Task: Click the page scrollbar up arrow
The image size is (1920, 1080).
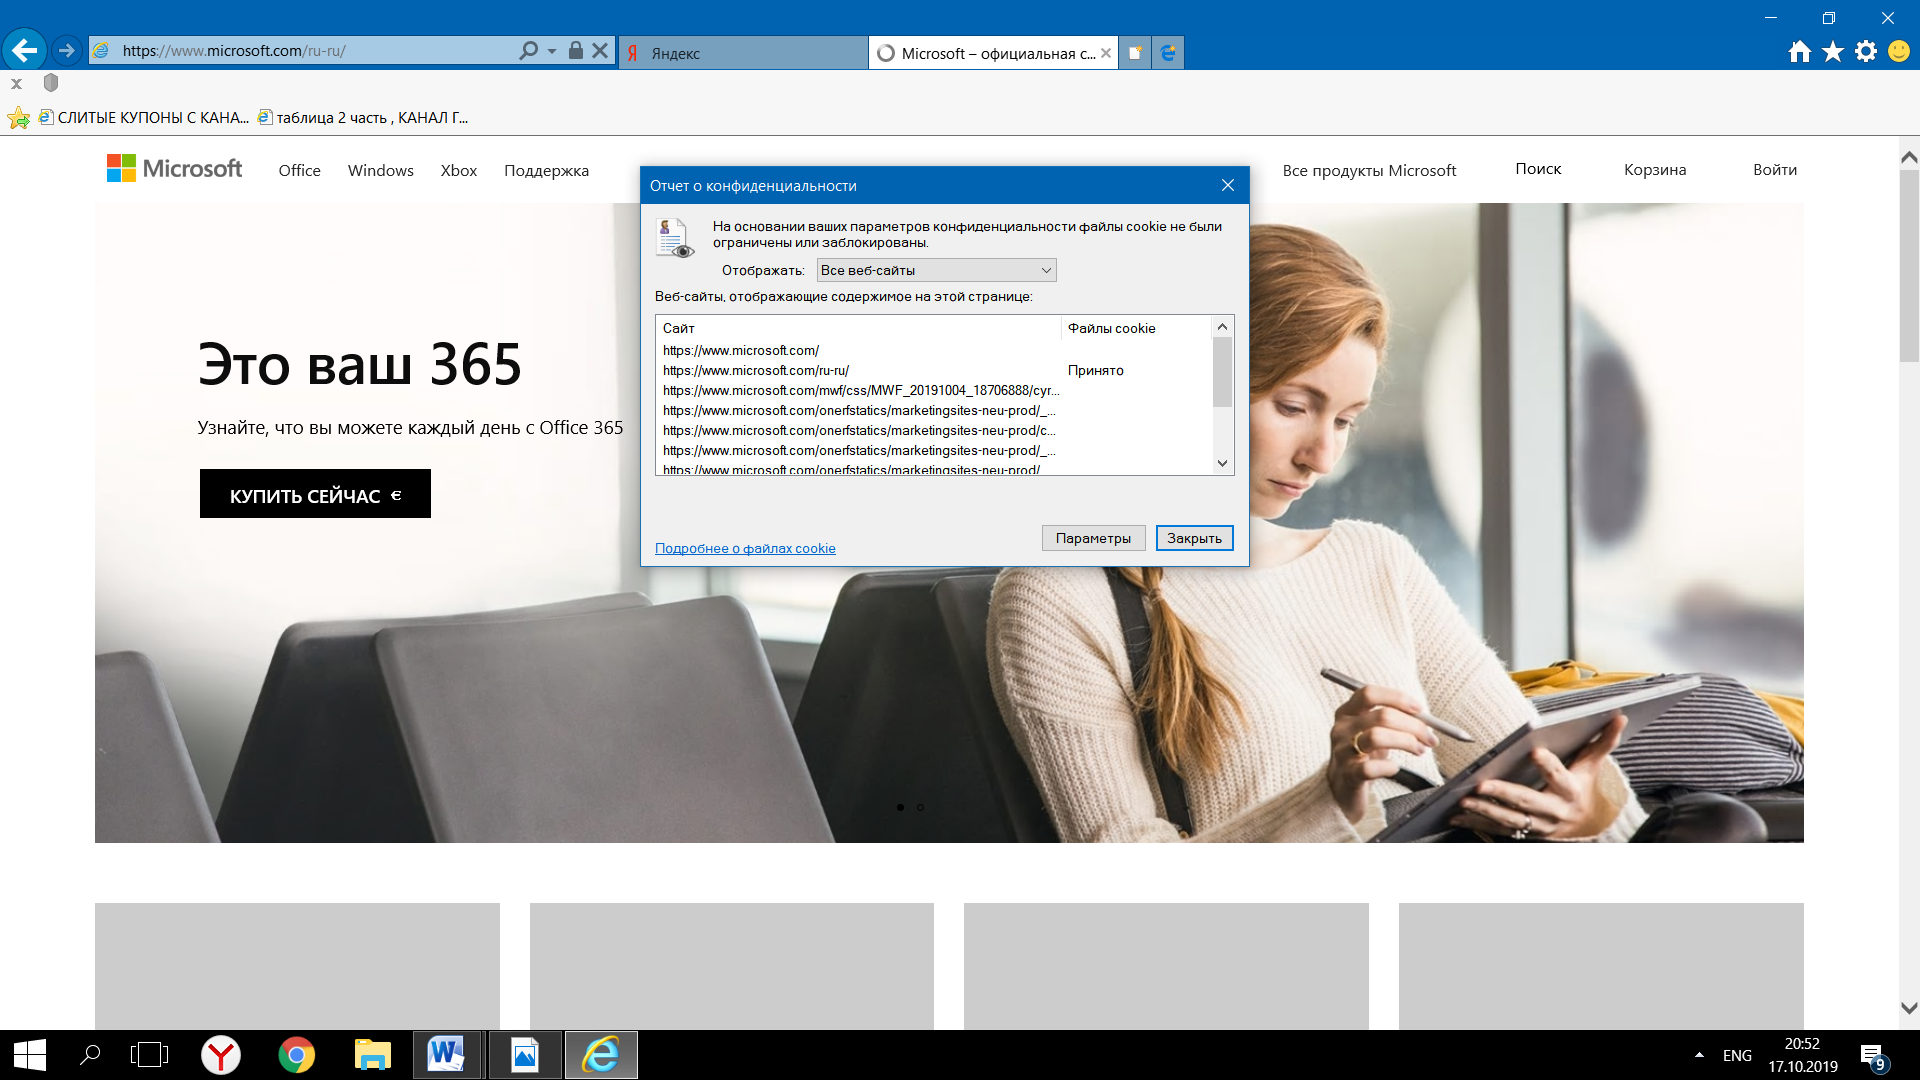Action: [x=1909, y=157]
